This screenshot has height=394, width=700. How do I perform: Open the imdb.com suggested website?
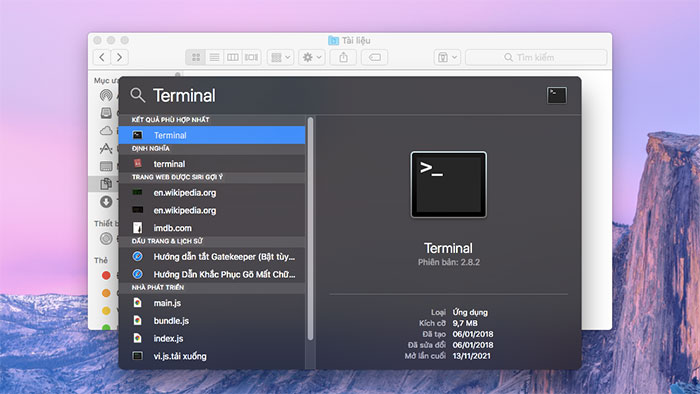212,228
